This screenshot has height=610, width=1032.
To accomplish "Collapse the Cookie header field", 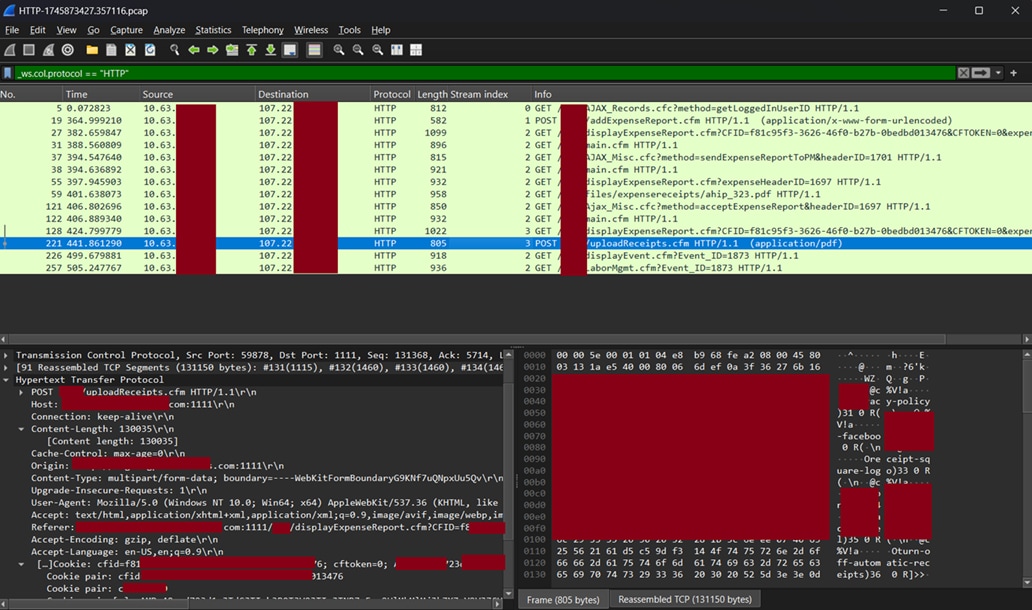I will pyautogui.click(x=21, y=564).
